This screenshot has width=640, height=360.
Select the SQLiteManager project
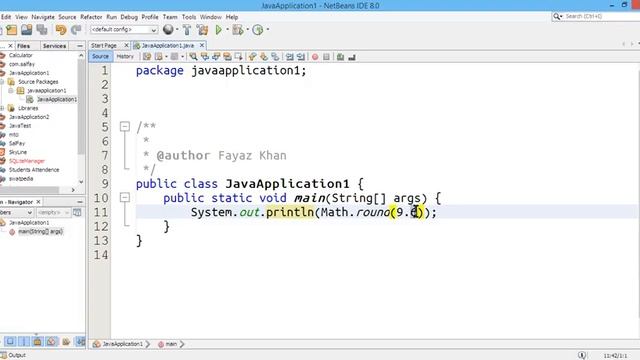click(27, 161)
